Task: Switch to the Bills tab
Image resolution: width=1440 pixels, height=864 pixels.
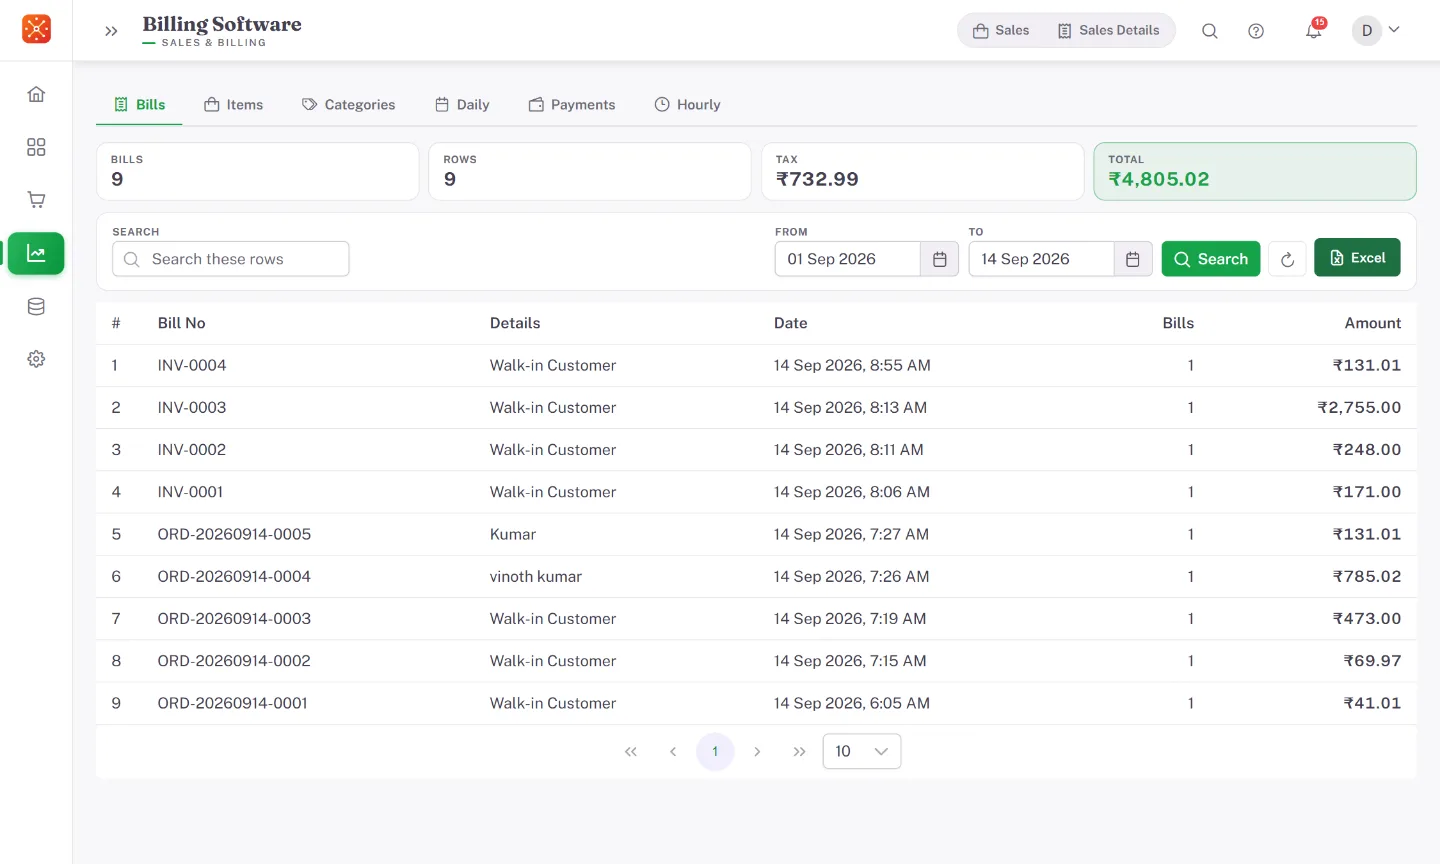Action: click(x=139, y=105)
